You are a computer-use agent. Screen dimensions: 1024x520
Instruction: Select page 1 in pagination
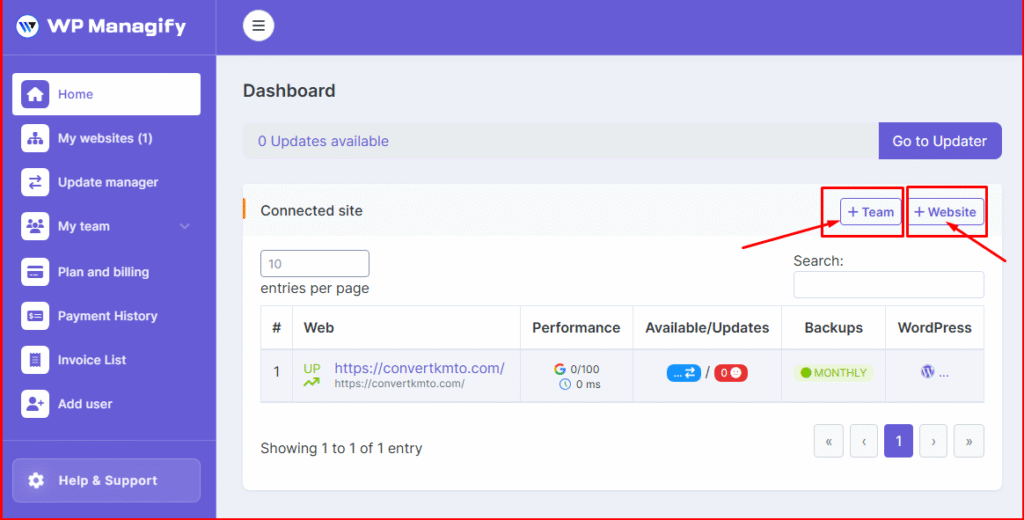click(x=899, y=441)
